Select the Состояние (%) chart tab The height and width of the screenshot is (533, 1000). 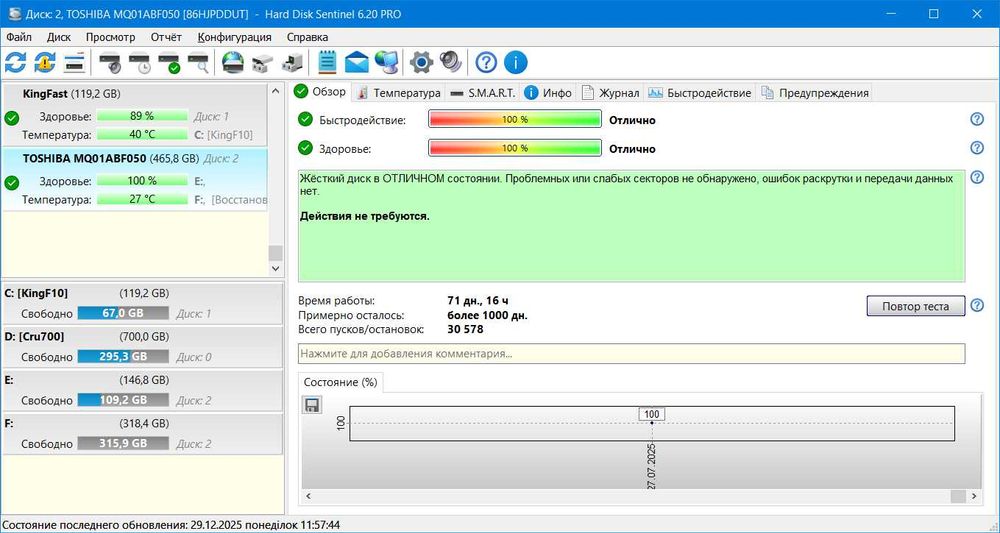point(340,383)
